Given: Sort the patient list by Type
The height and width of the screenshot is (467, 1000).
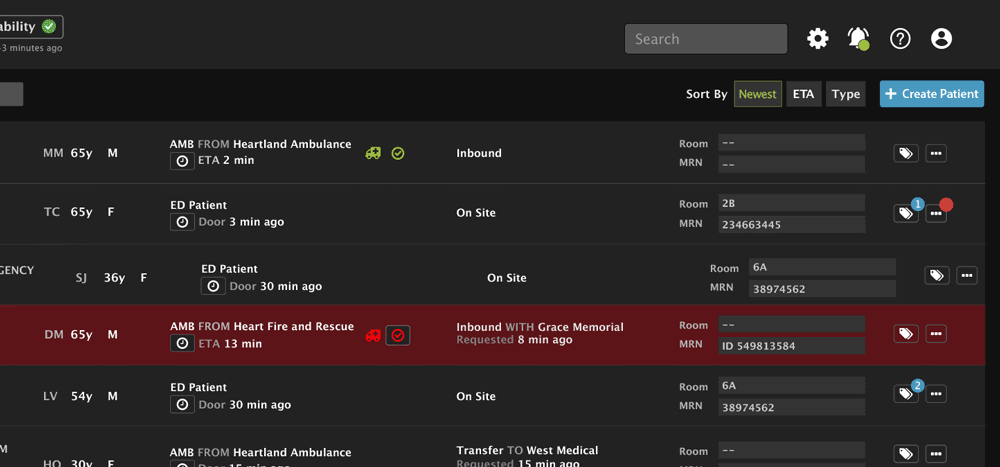Looking at the screenshot, I should click(x=846, y=94).
